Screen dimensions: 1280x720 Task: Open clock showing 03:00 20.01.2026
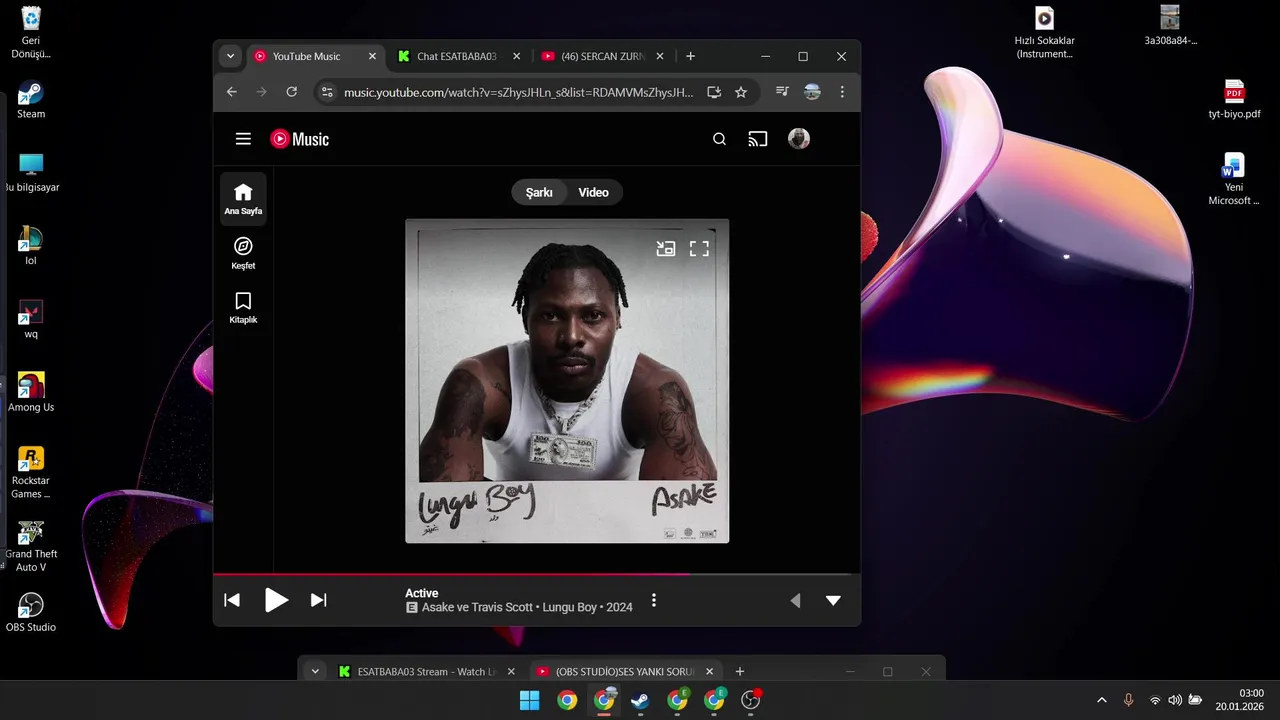click(1240, 700)
